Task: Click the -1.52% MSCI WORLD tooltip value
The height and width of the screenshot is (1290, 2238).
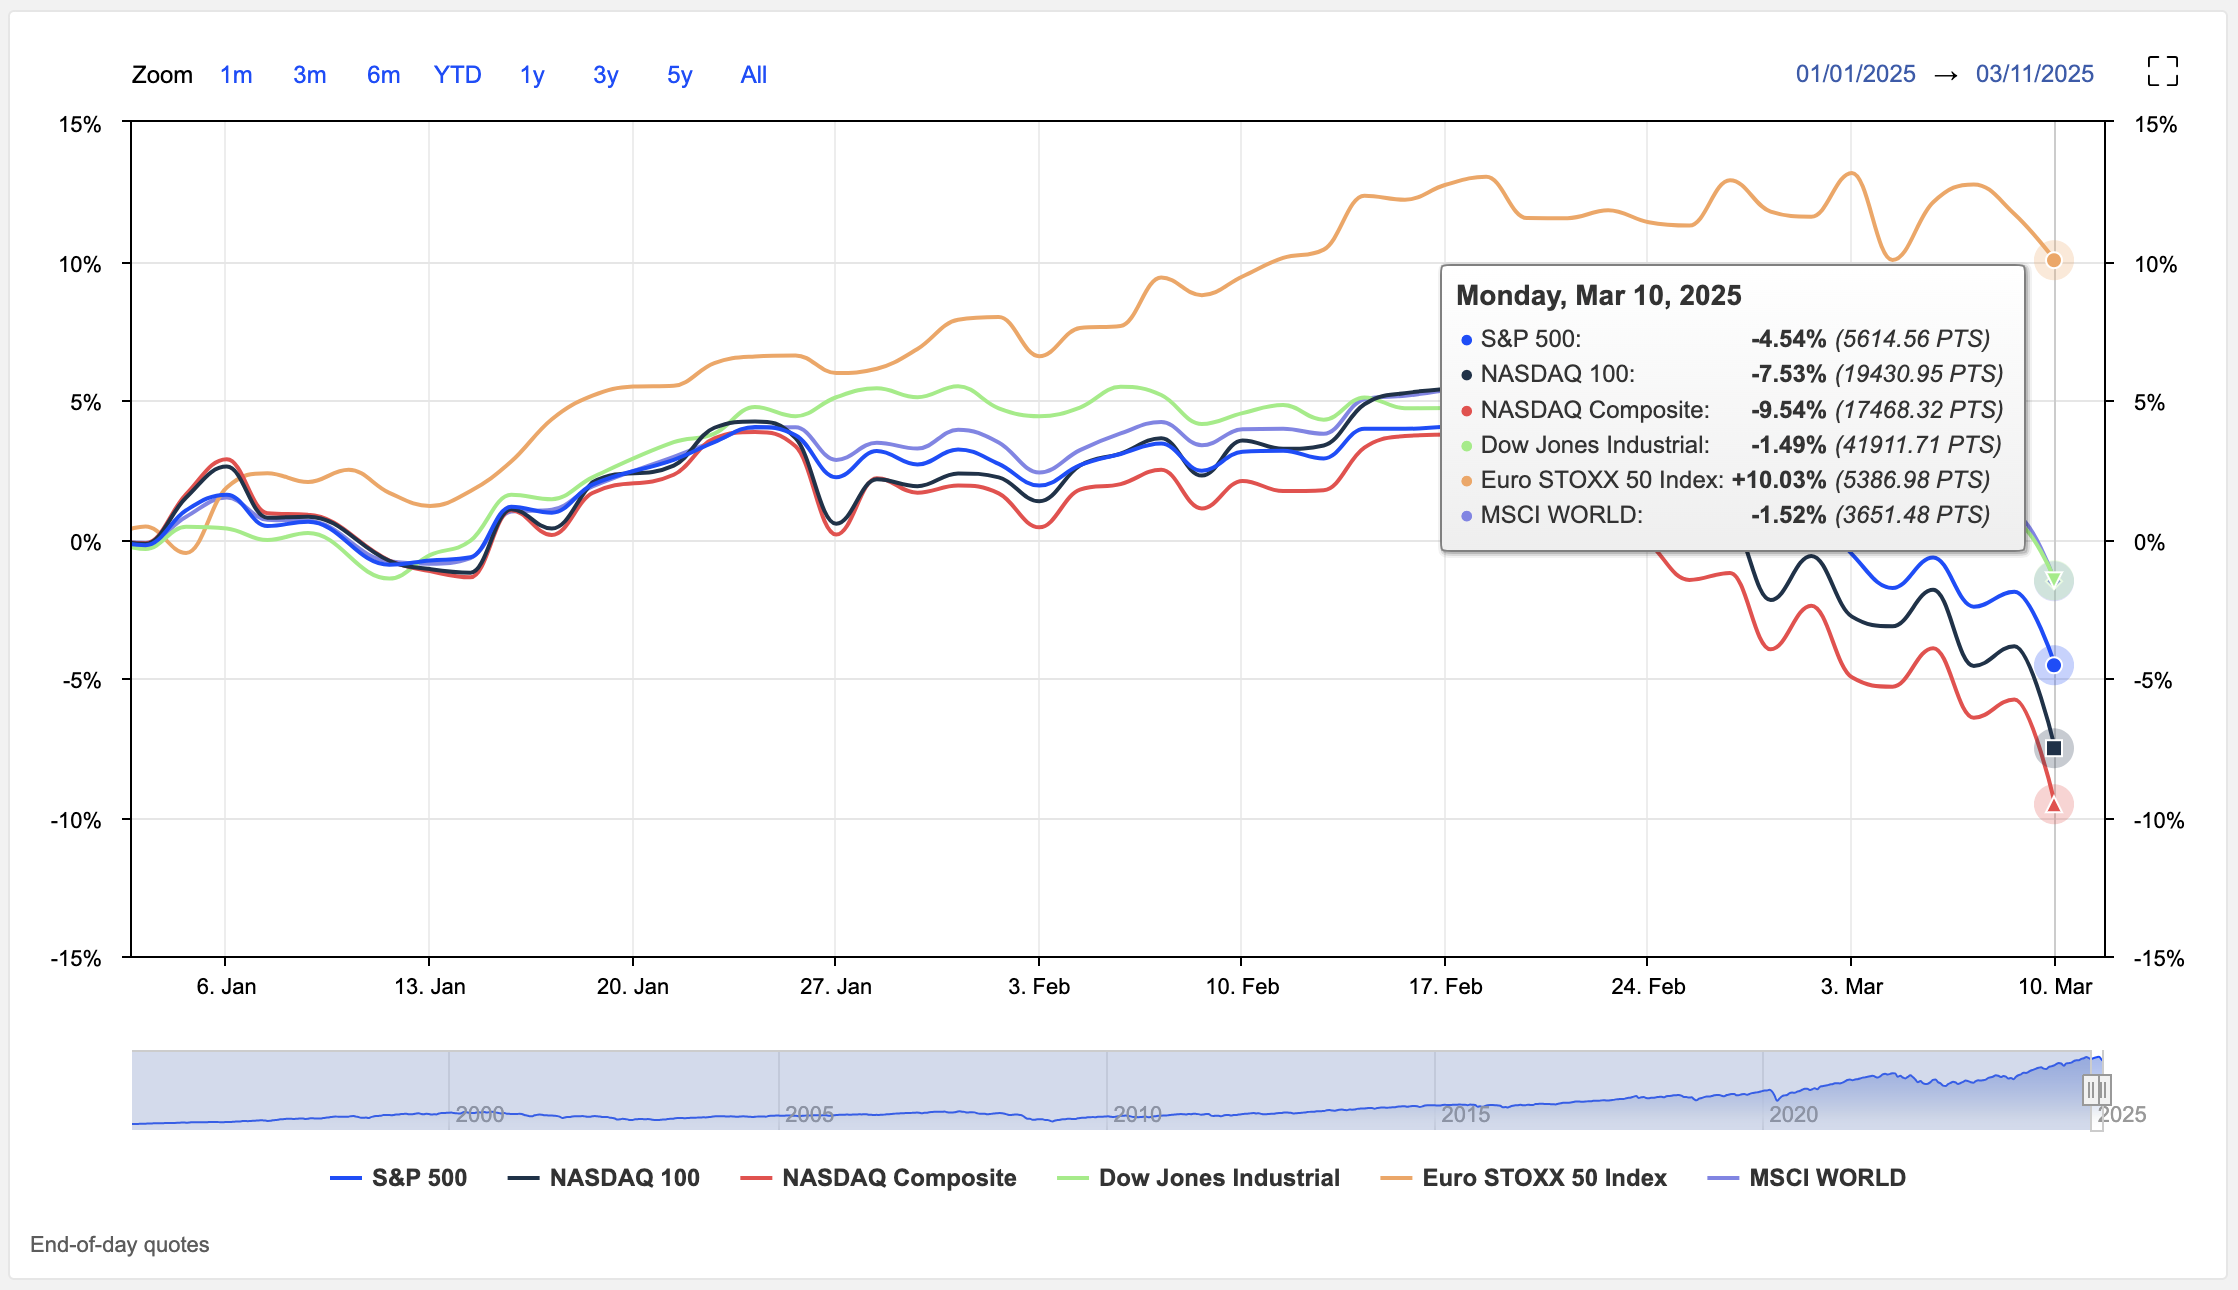Action: click(x=1788, y=515)
